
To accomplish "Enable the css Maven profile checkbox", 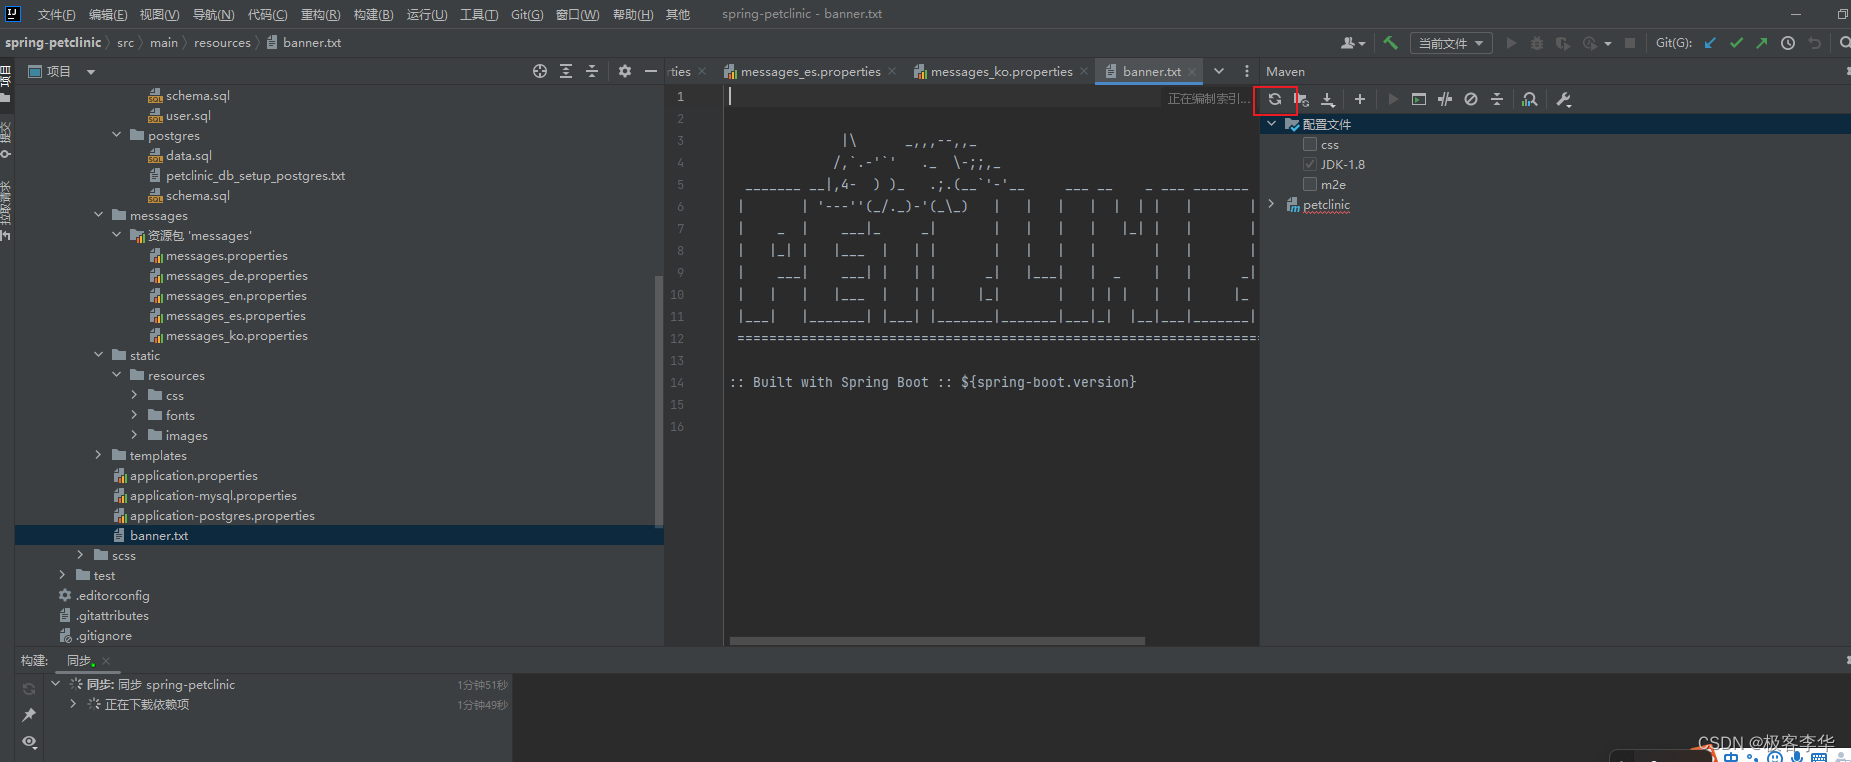I will tap(1310, 145).
